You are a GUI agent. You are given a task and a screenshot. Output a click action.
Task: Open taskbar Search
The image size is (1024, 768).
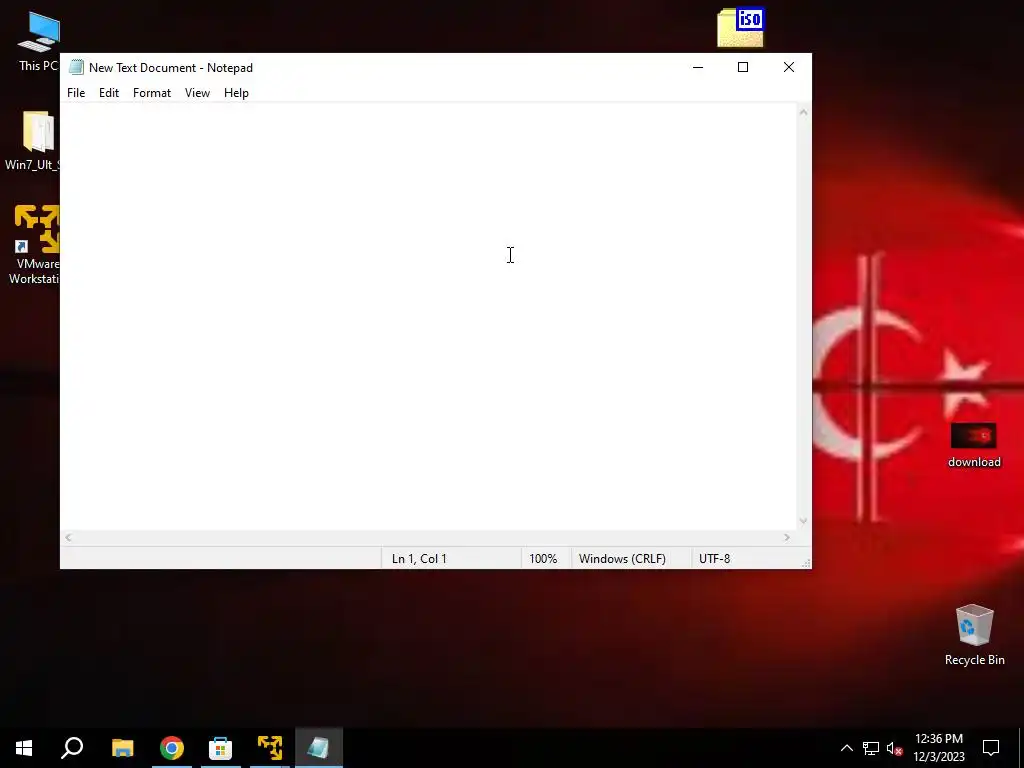tap(72, 748)
